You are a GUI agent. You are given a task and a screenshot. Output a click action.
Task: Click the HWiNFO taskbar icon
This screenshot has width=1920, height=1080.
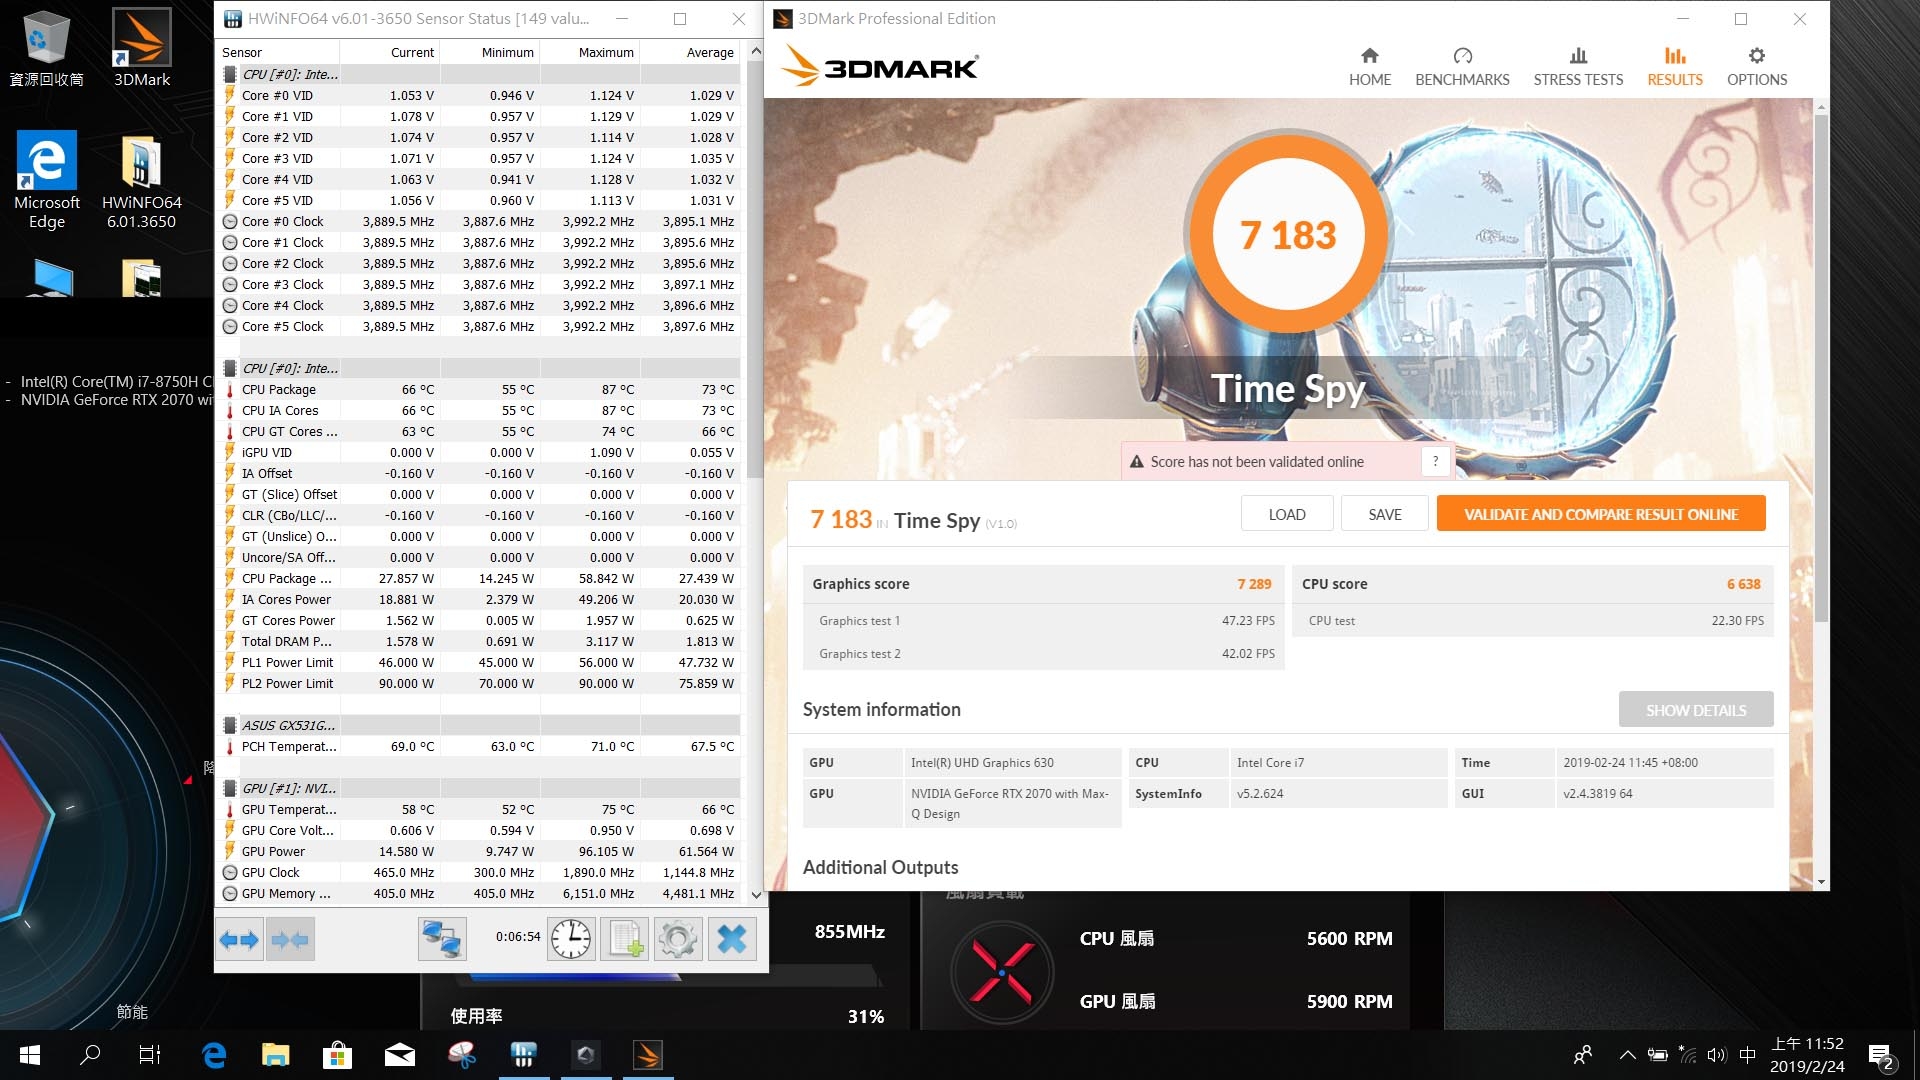(523, 1055)
